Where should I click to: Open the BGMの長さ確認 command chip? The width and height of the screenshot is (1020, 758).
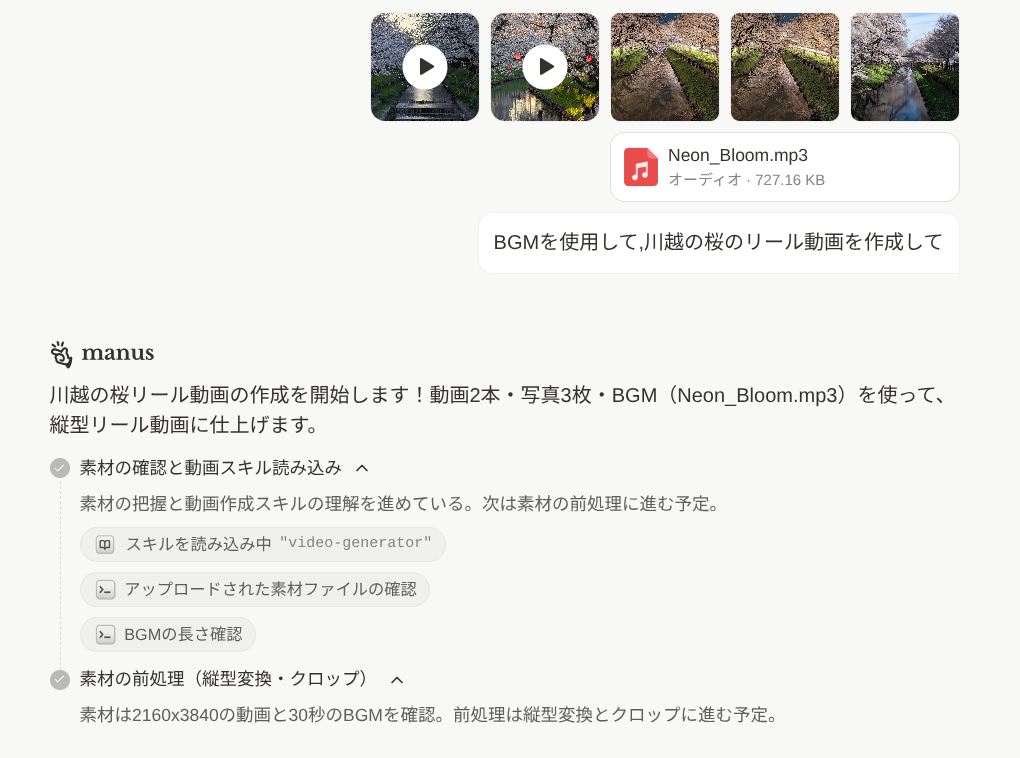[168, 634]
